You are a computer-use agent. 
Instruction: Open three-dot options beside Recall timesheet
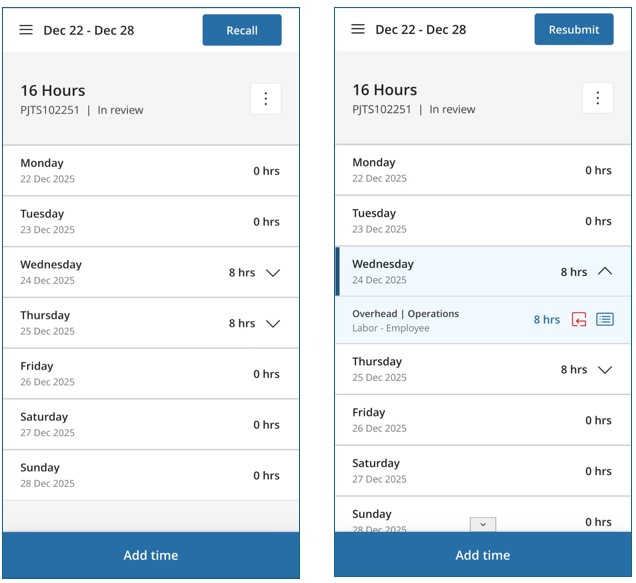pyautogui.click(x=265, y=98)
